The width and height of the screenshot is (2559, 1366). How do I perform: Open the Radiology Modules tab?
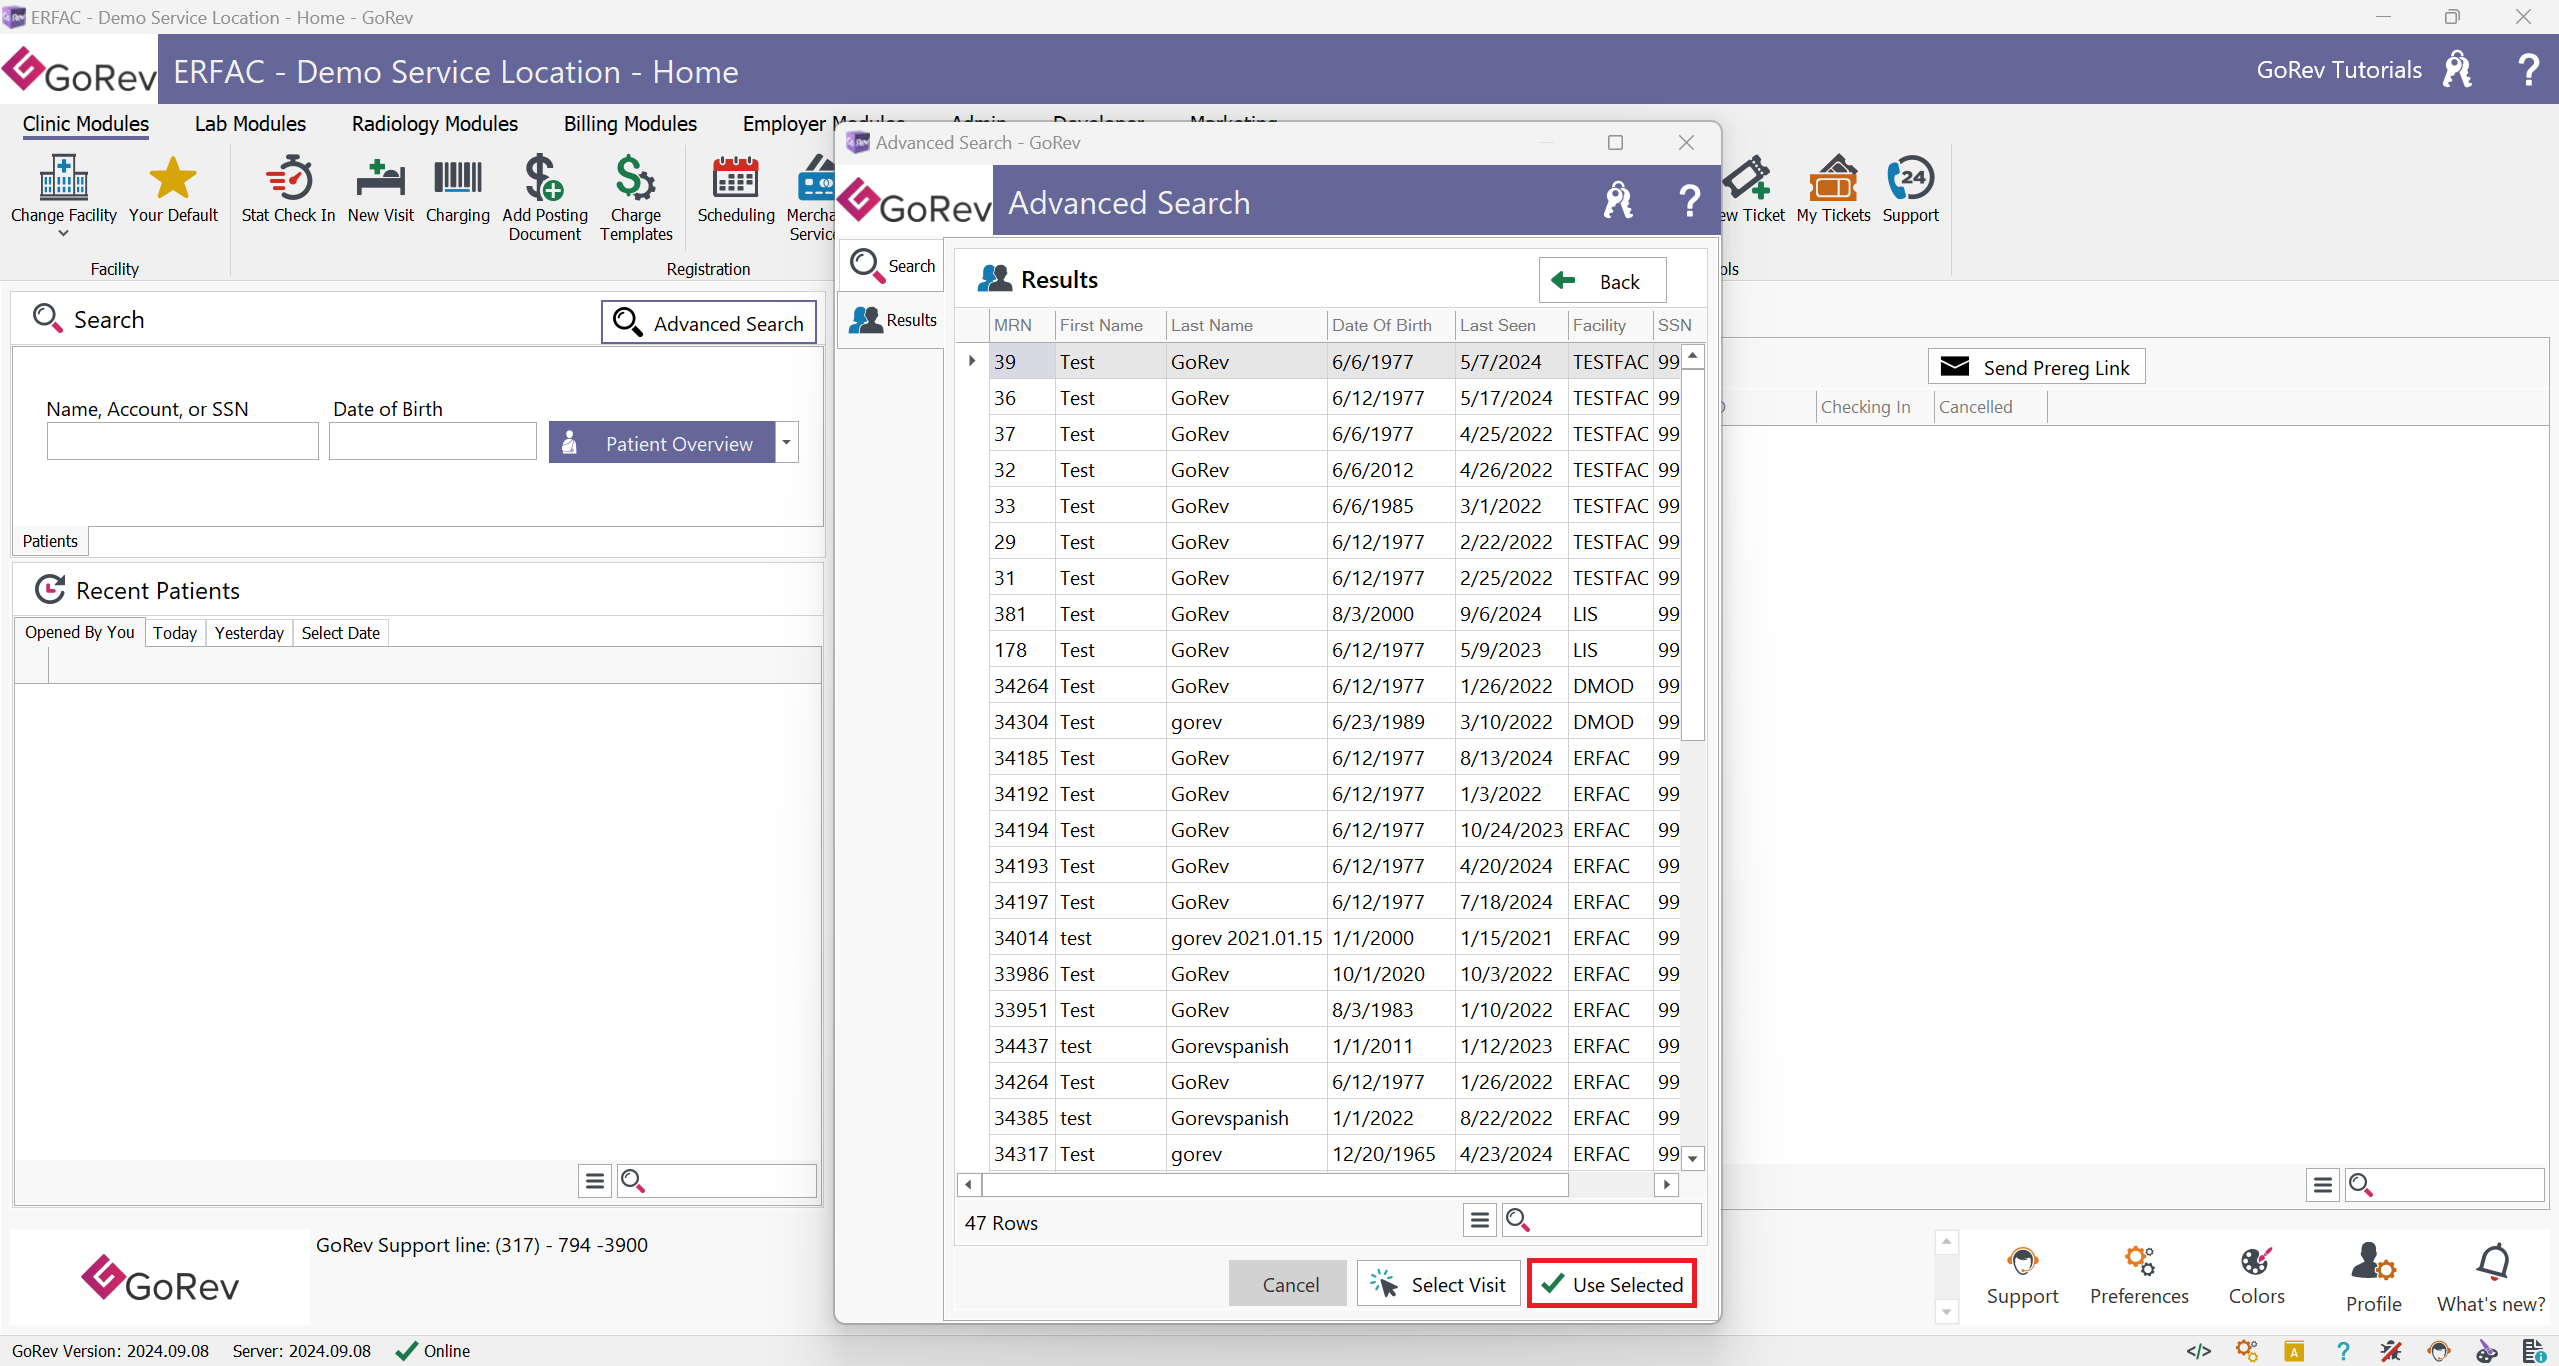(435, 124)
